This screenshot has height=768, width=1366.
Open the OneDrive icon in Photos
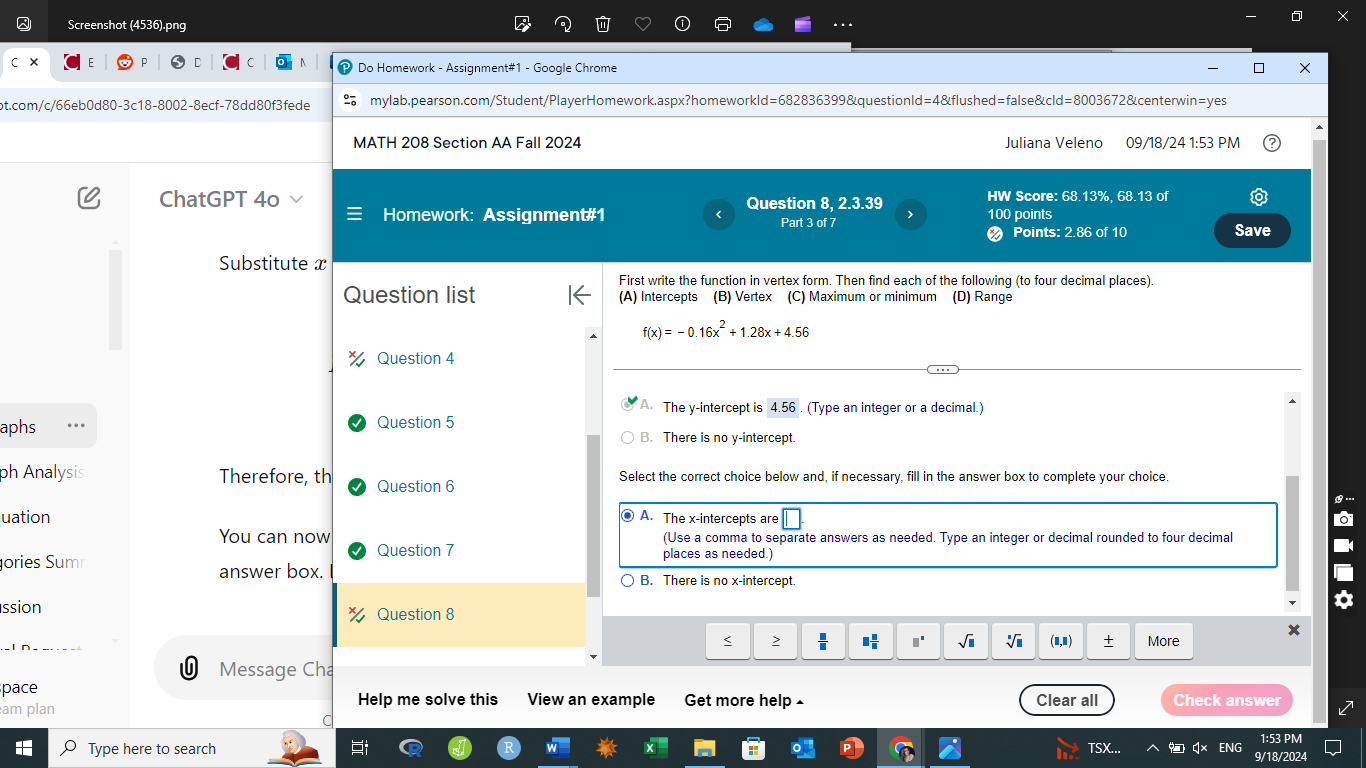pos(763,25)
